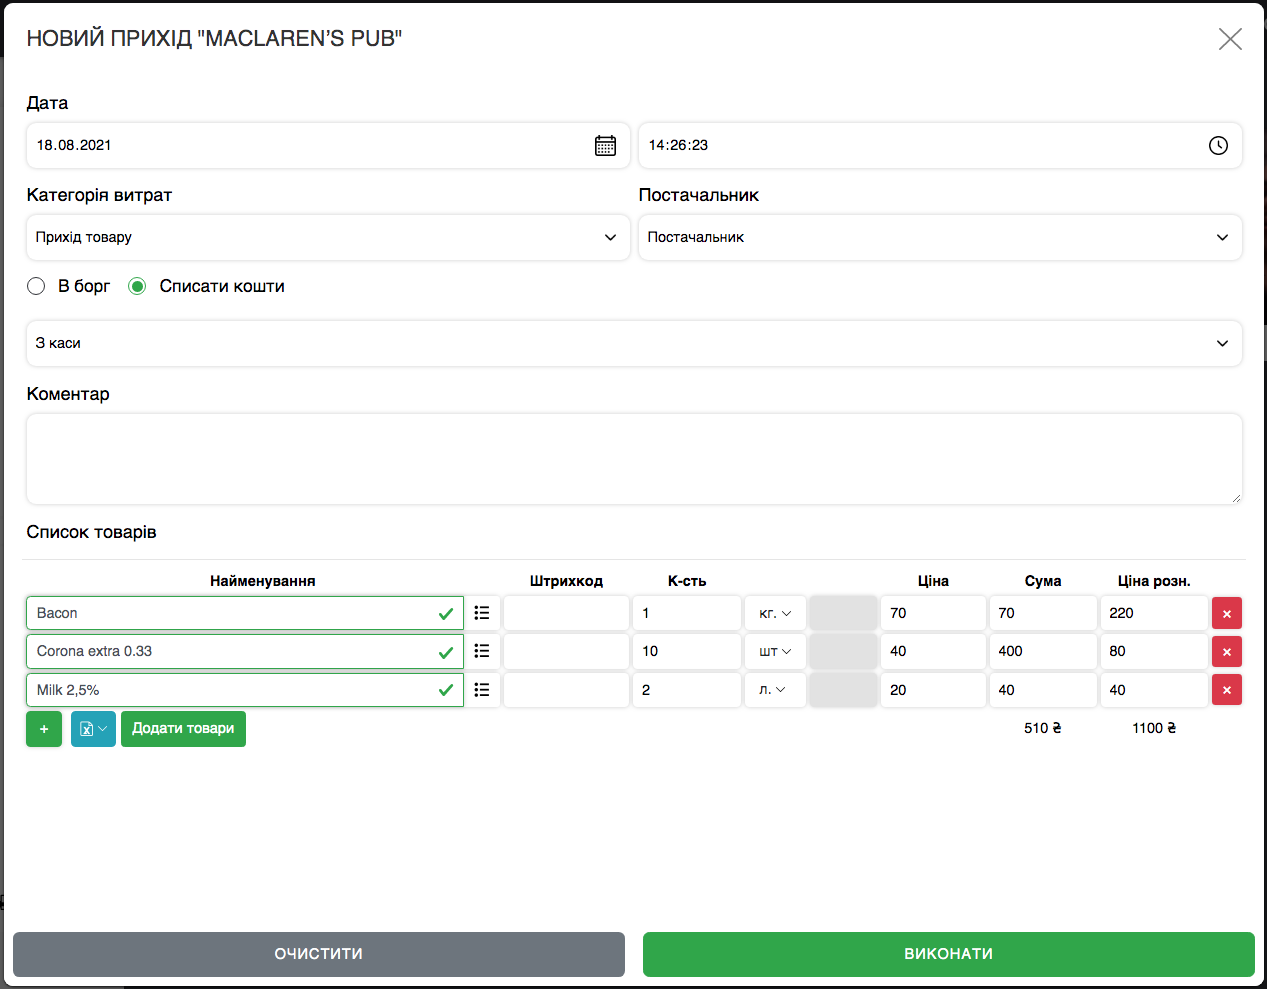The width and height of the screenshot is (1267, 989).
Task: Open the "Постачальник" supplier dropdown
Action: pos(939,237)
